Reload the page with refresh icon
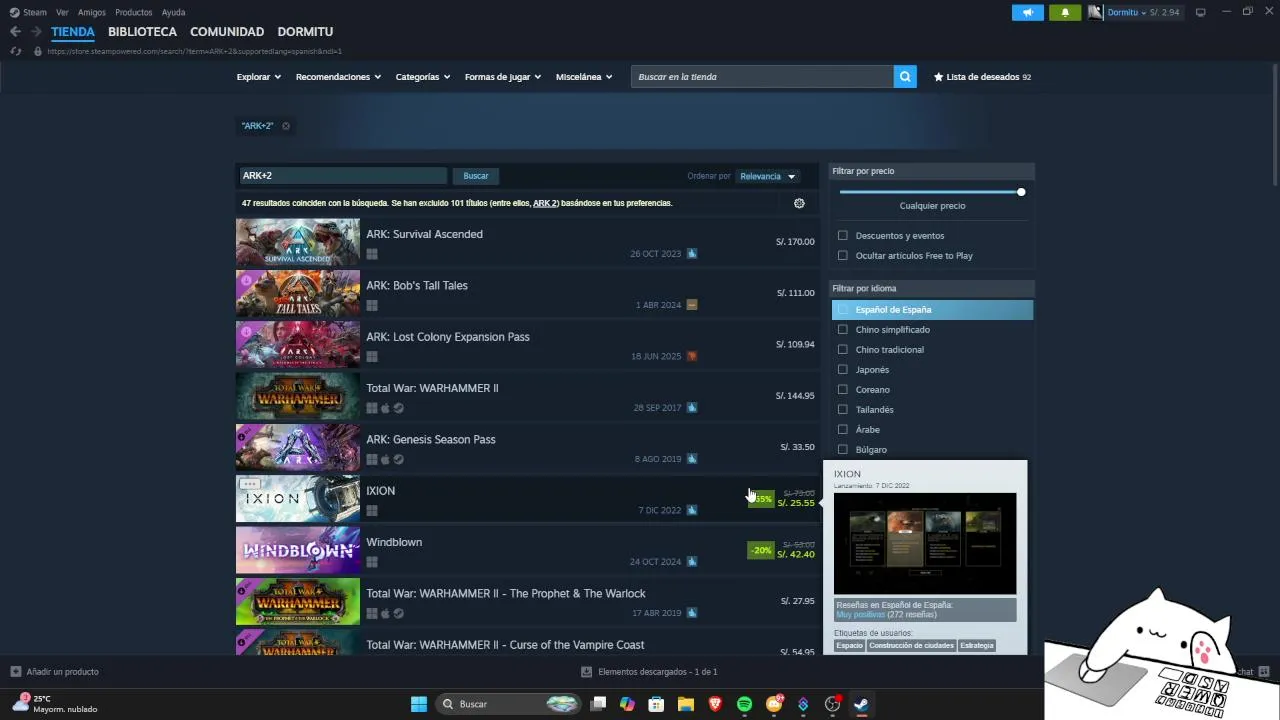1280x720 pixels. point(15,51)
